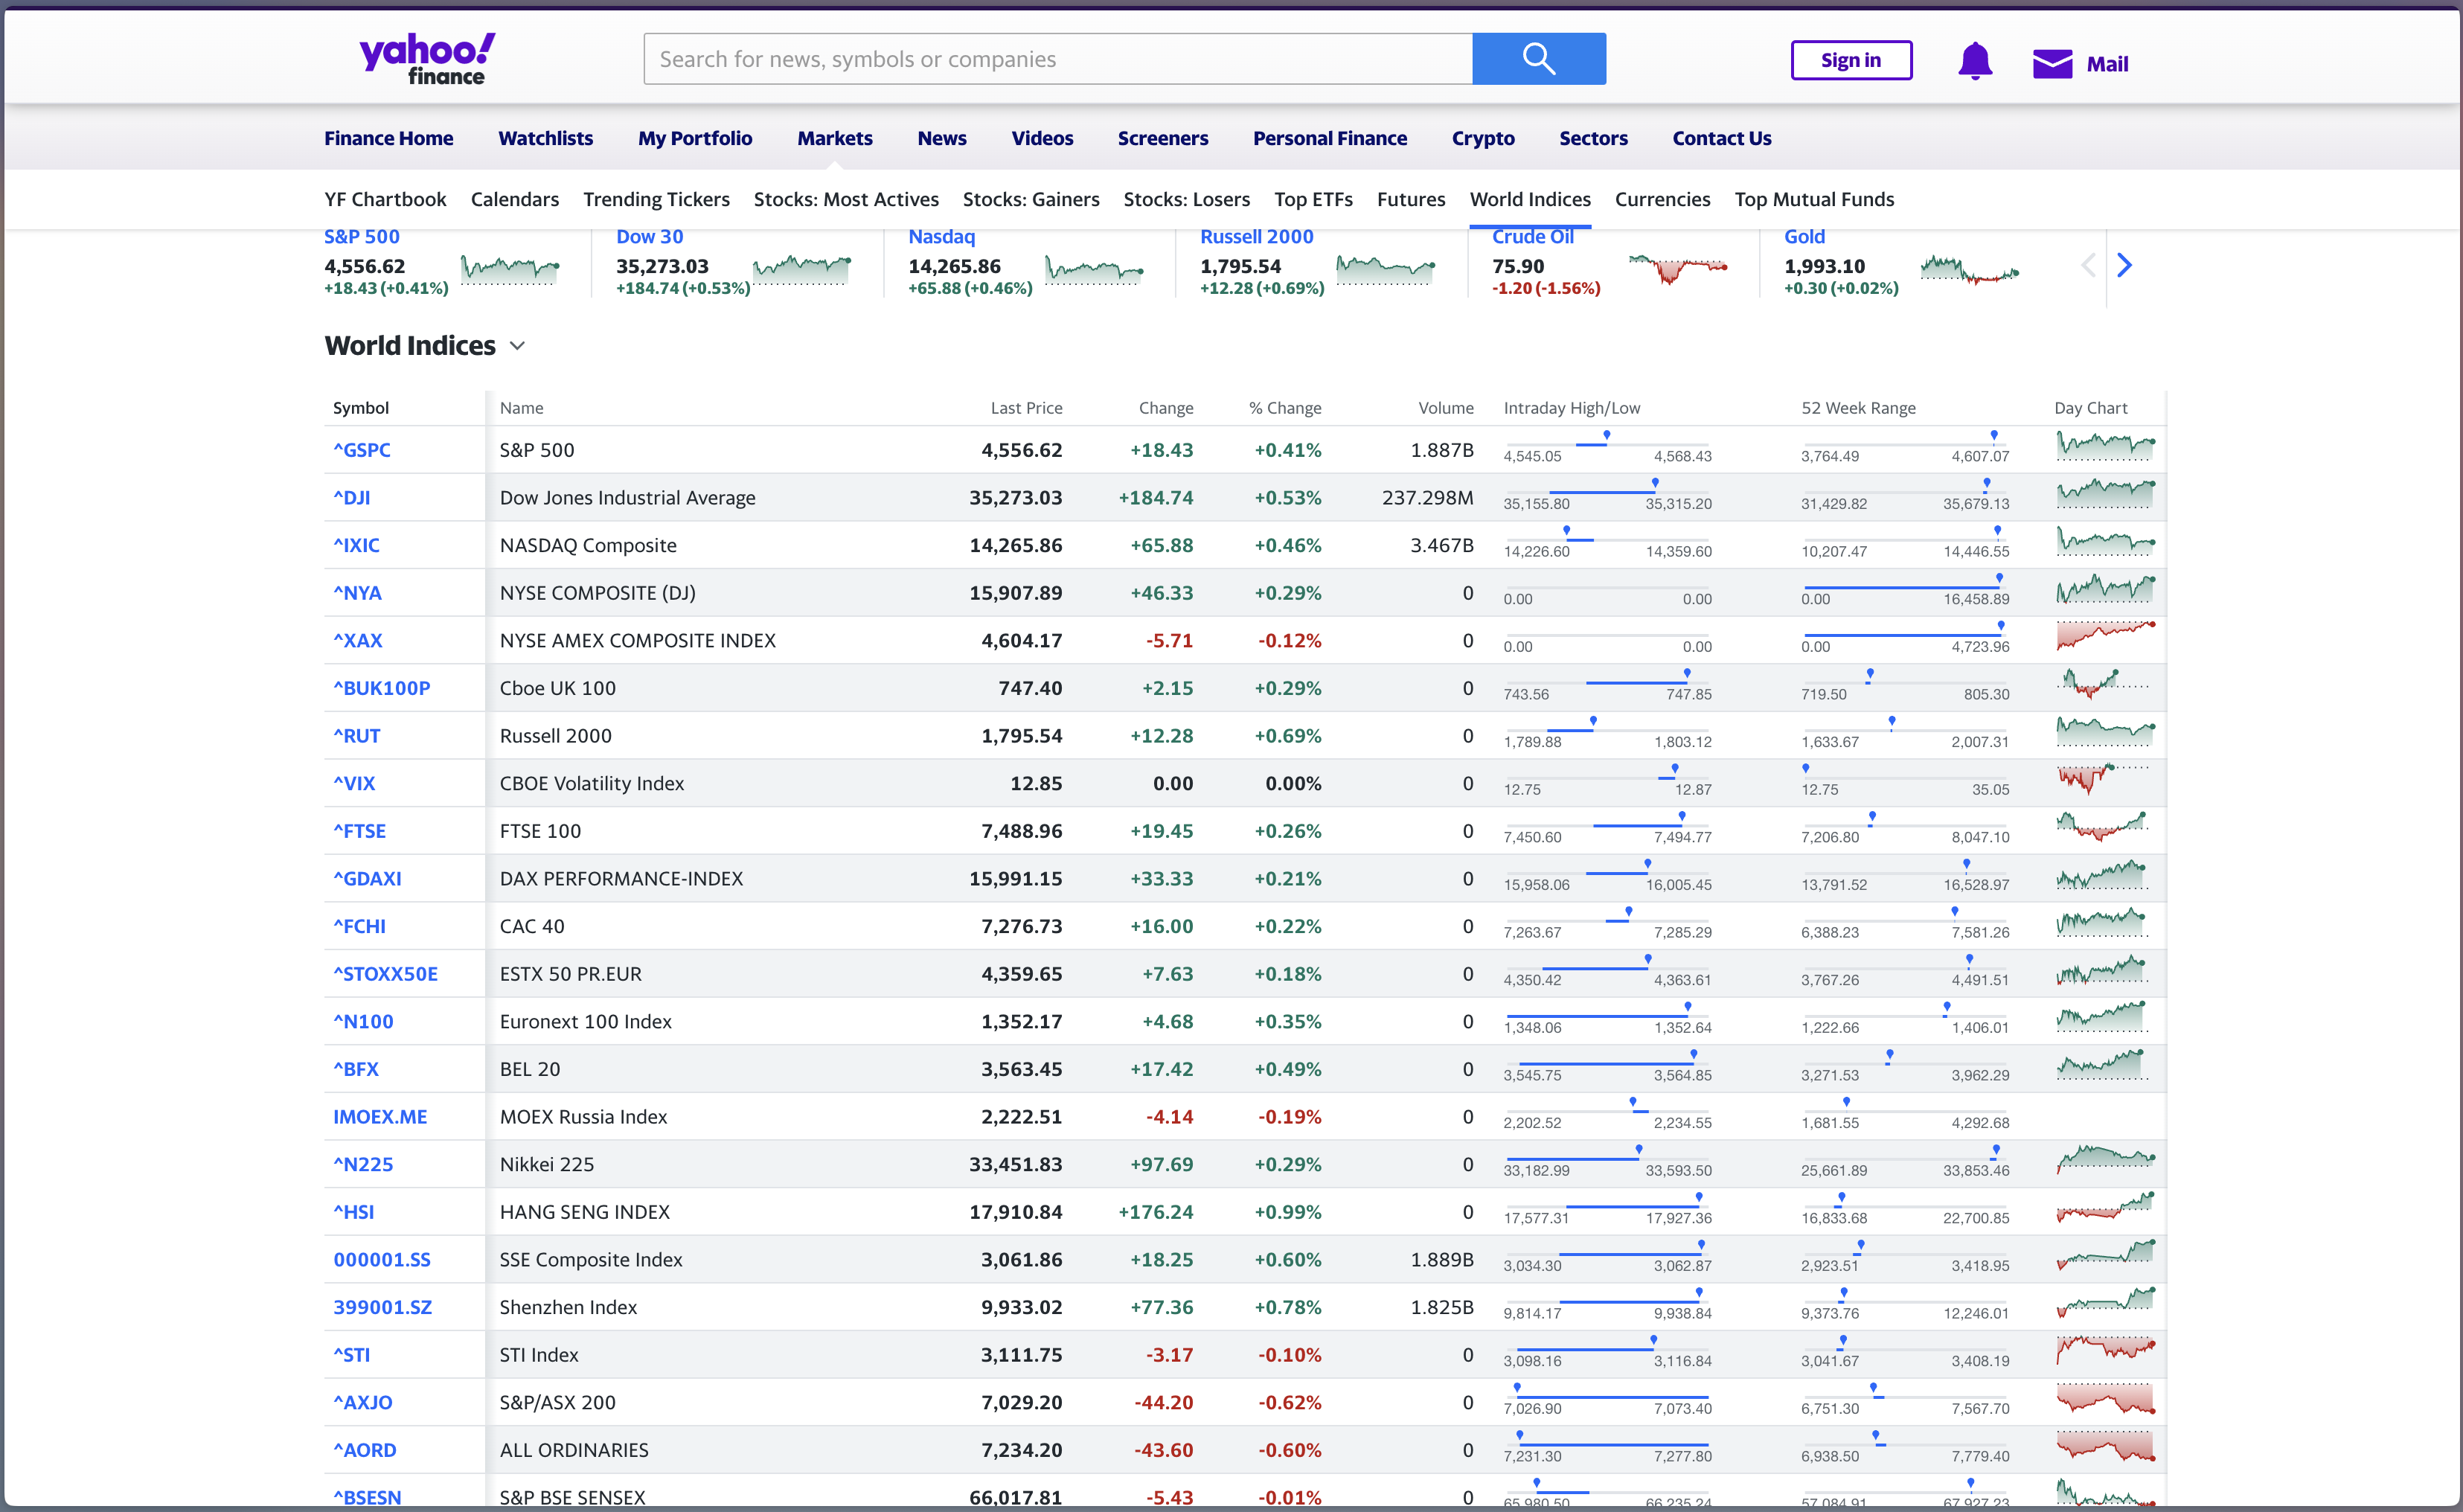Expand the World Indices heading dropdown
This screenshot has height=1512, width=2463.
tap(517, 346)
